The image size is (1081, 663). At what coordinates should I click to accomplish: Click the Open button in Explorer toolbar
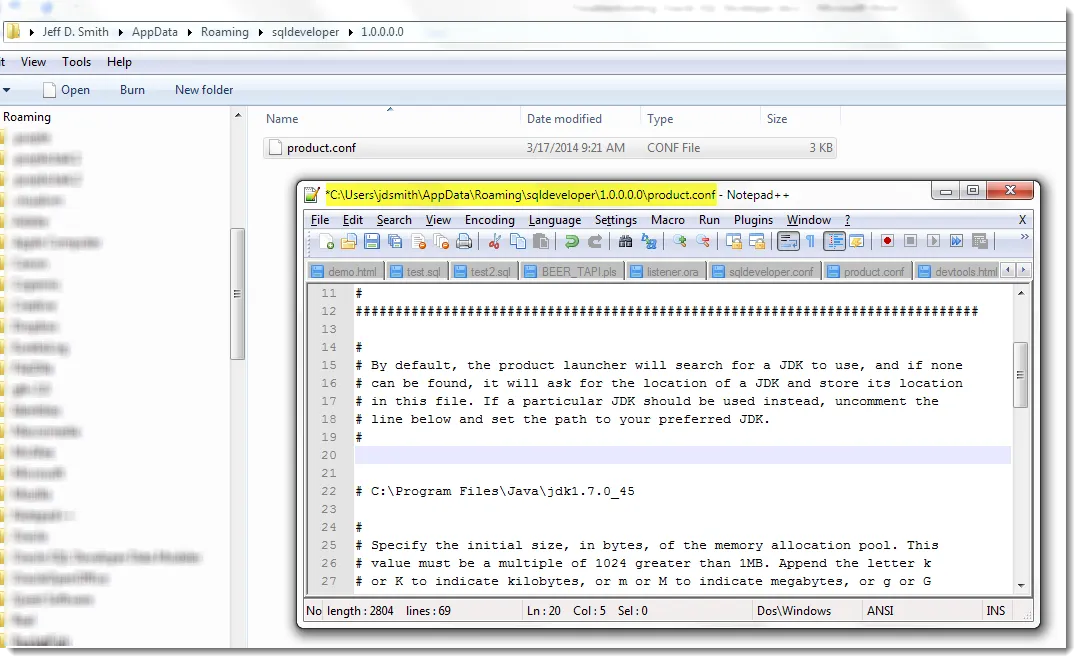point(66,90)
